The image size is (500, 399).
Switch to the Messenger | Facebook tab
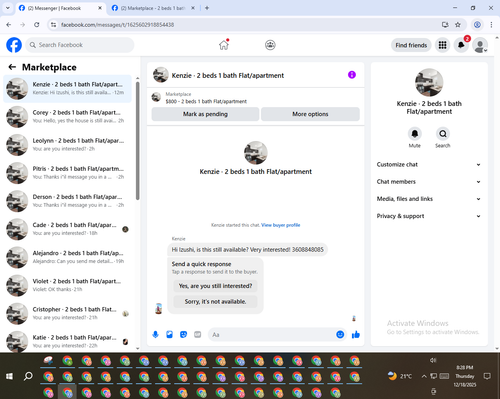pos(60,8)
